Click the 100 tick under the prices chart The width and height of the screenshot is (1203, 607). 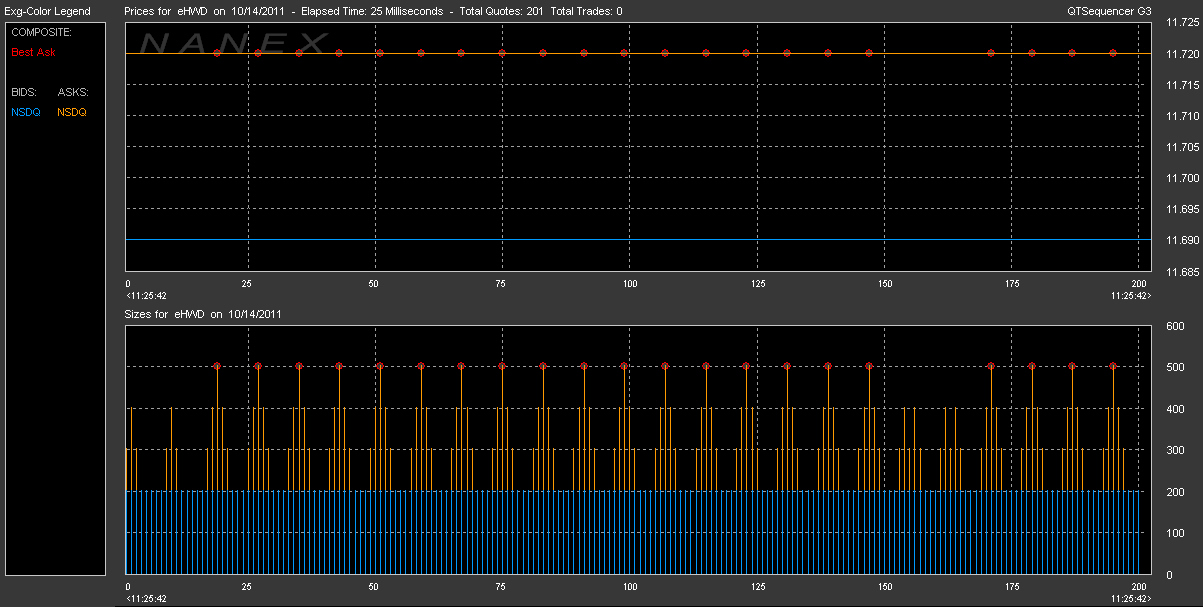(x=630, y=284)
